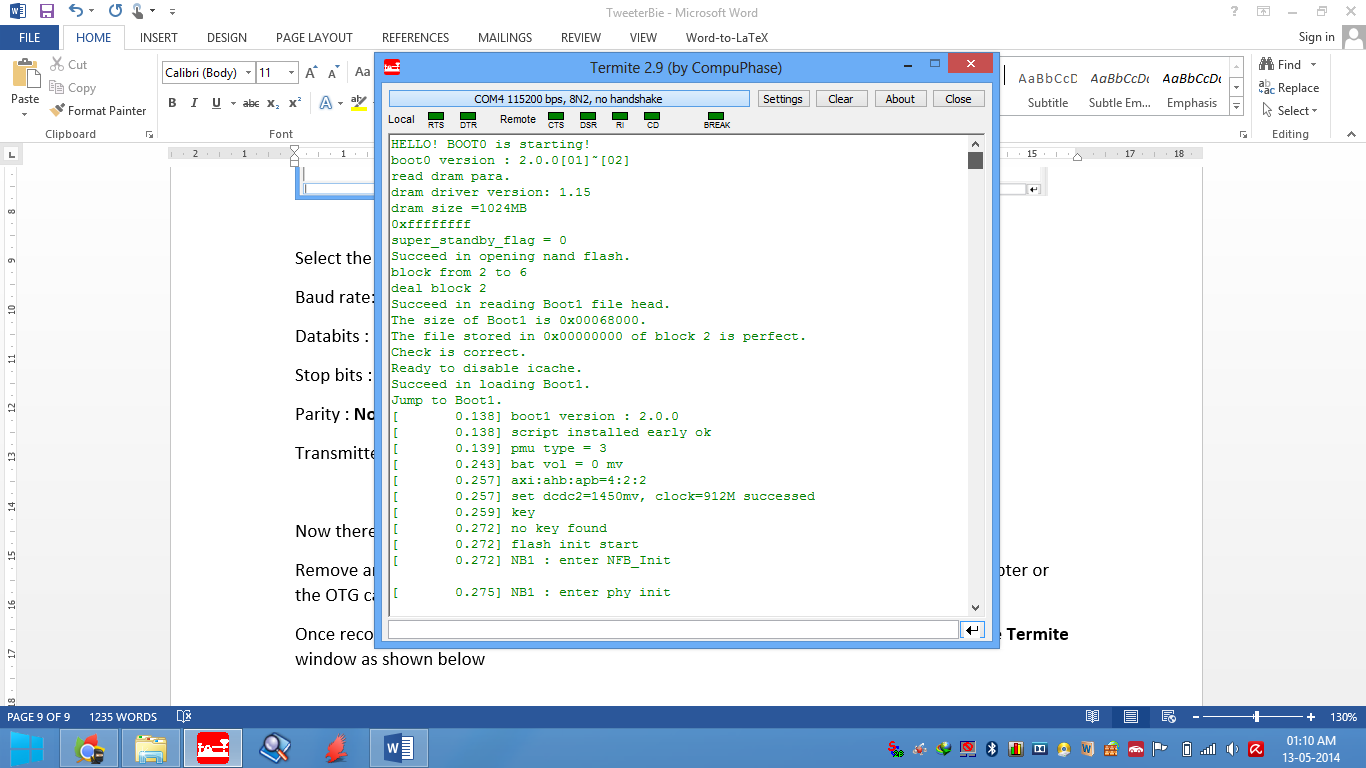This screenshot has height=768, width=1366.
Task: Click Termite icon in the taskbar
Action: (x=212, y=747)
